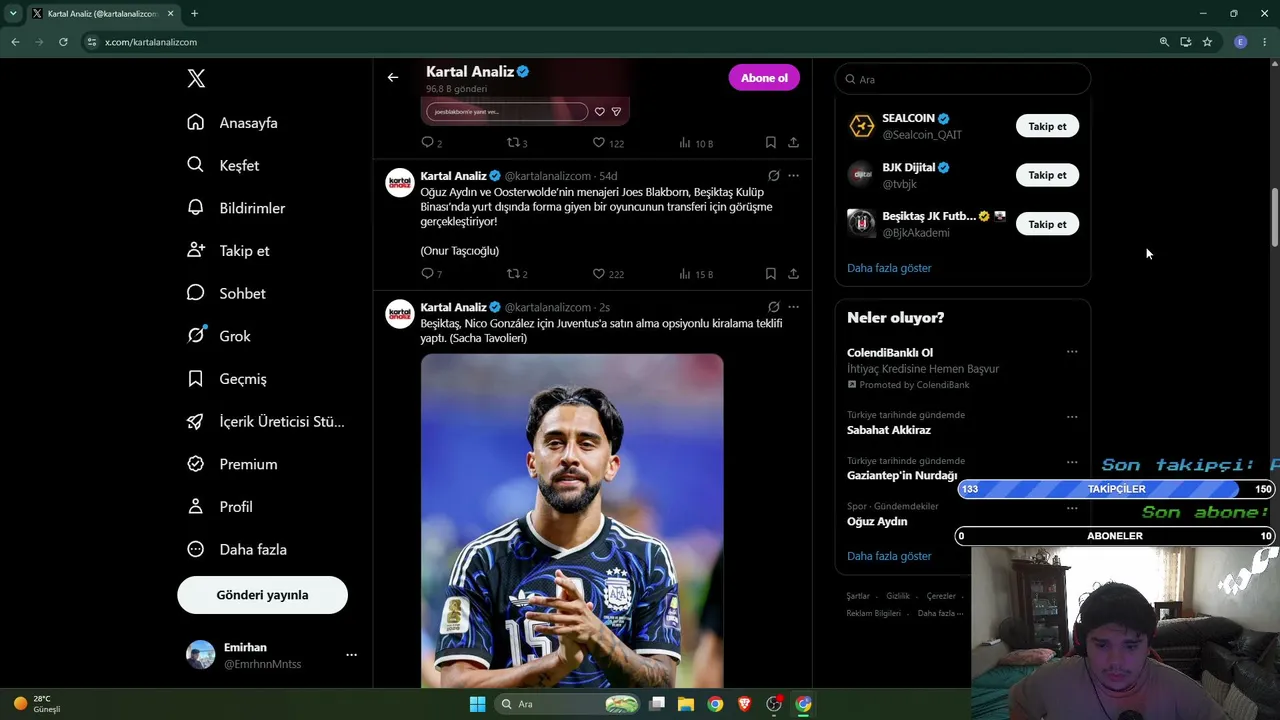Screen dimensions: 1280x720
Task: Bookmark this page with the star icon
Action: coord(1207,42)
